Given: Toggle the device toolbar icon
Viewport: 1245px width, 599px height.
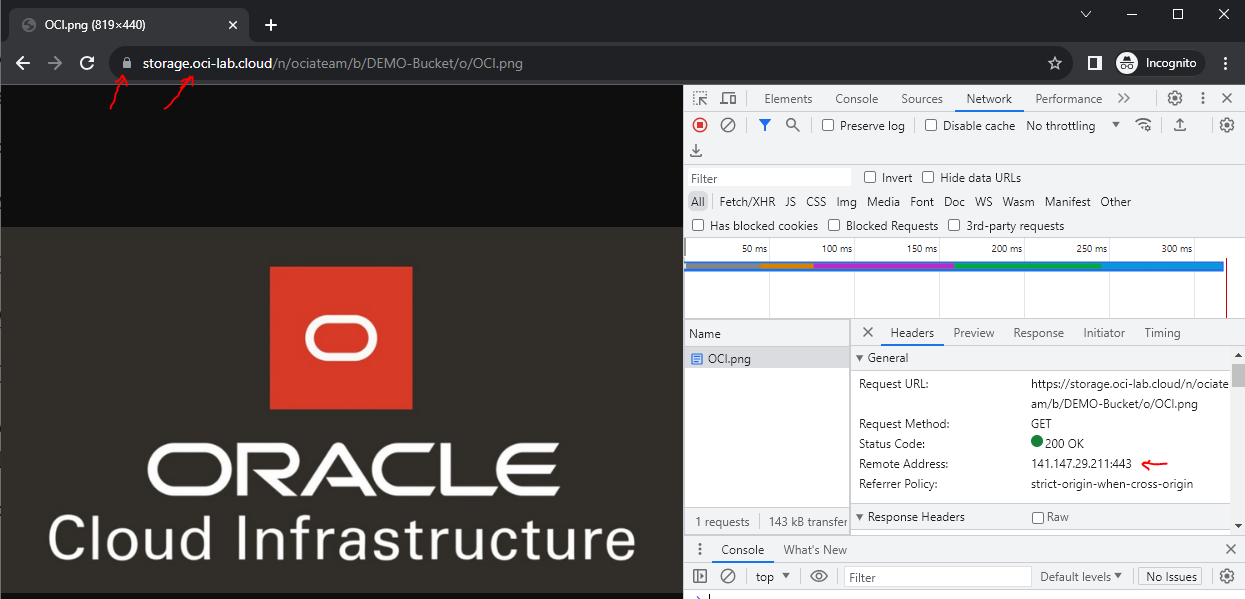Looking at the screenshot, I should 728,98.
